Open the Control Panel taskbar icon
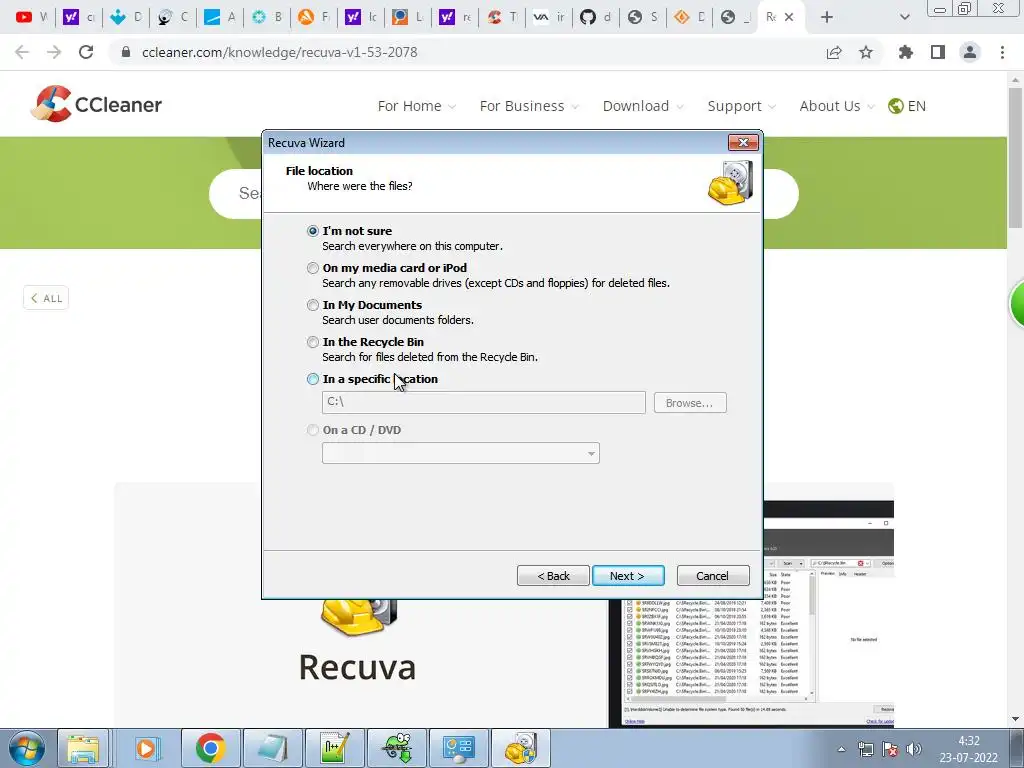This screenshot has width=1024, height=768. [458, 748]
